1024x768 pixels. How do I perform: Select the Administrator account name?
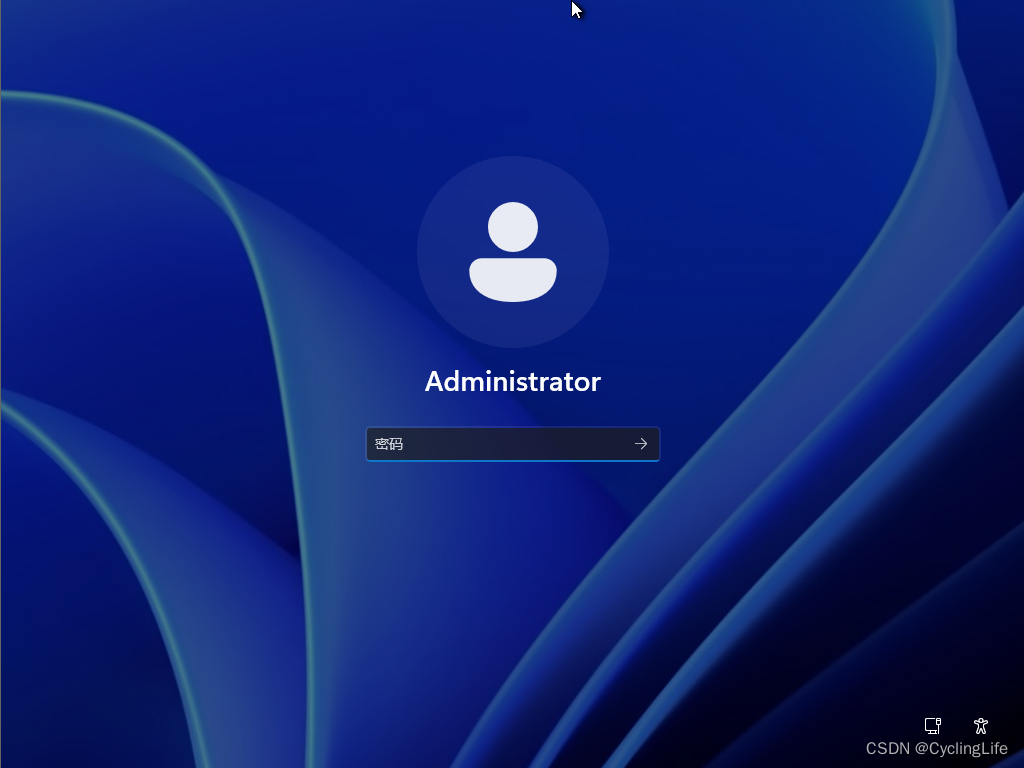[x=513, y=381]
